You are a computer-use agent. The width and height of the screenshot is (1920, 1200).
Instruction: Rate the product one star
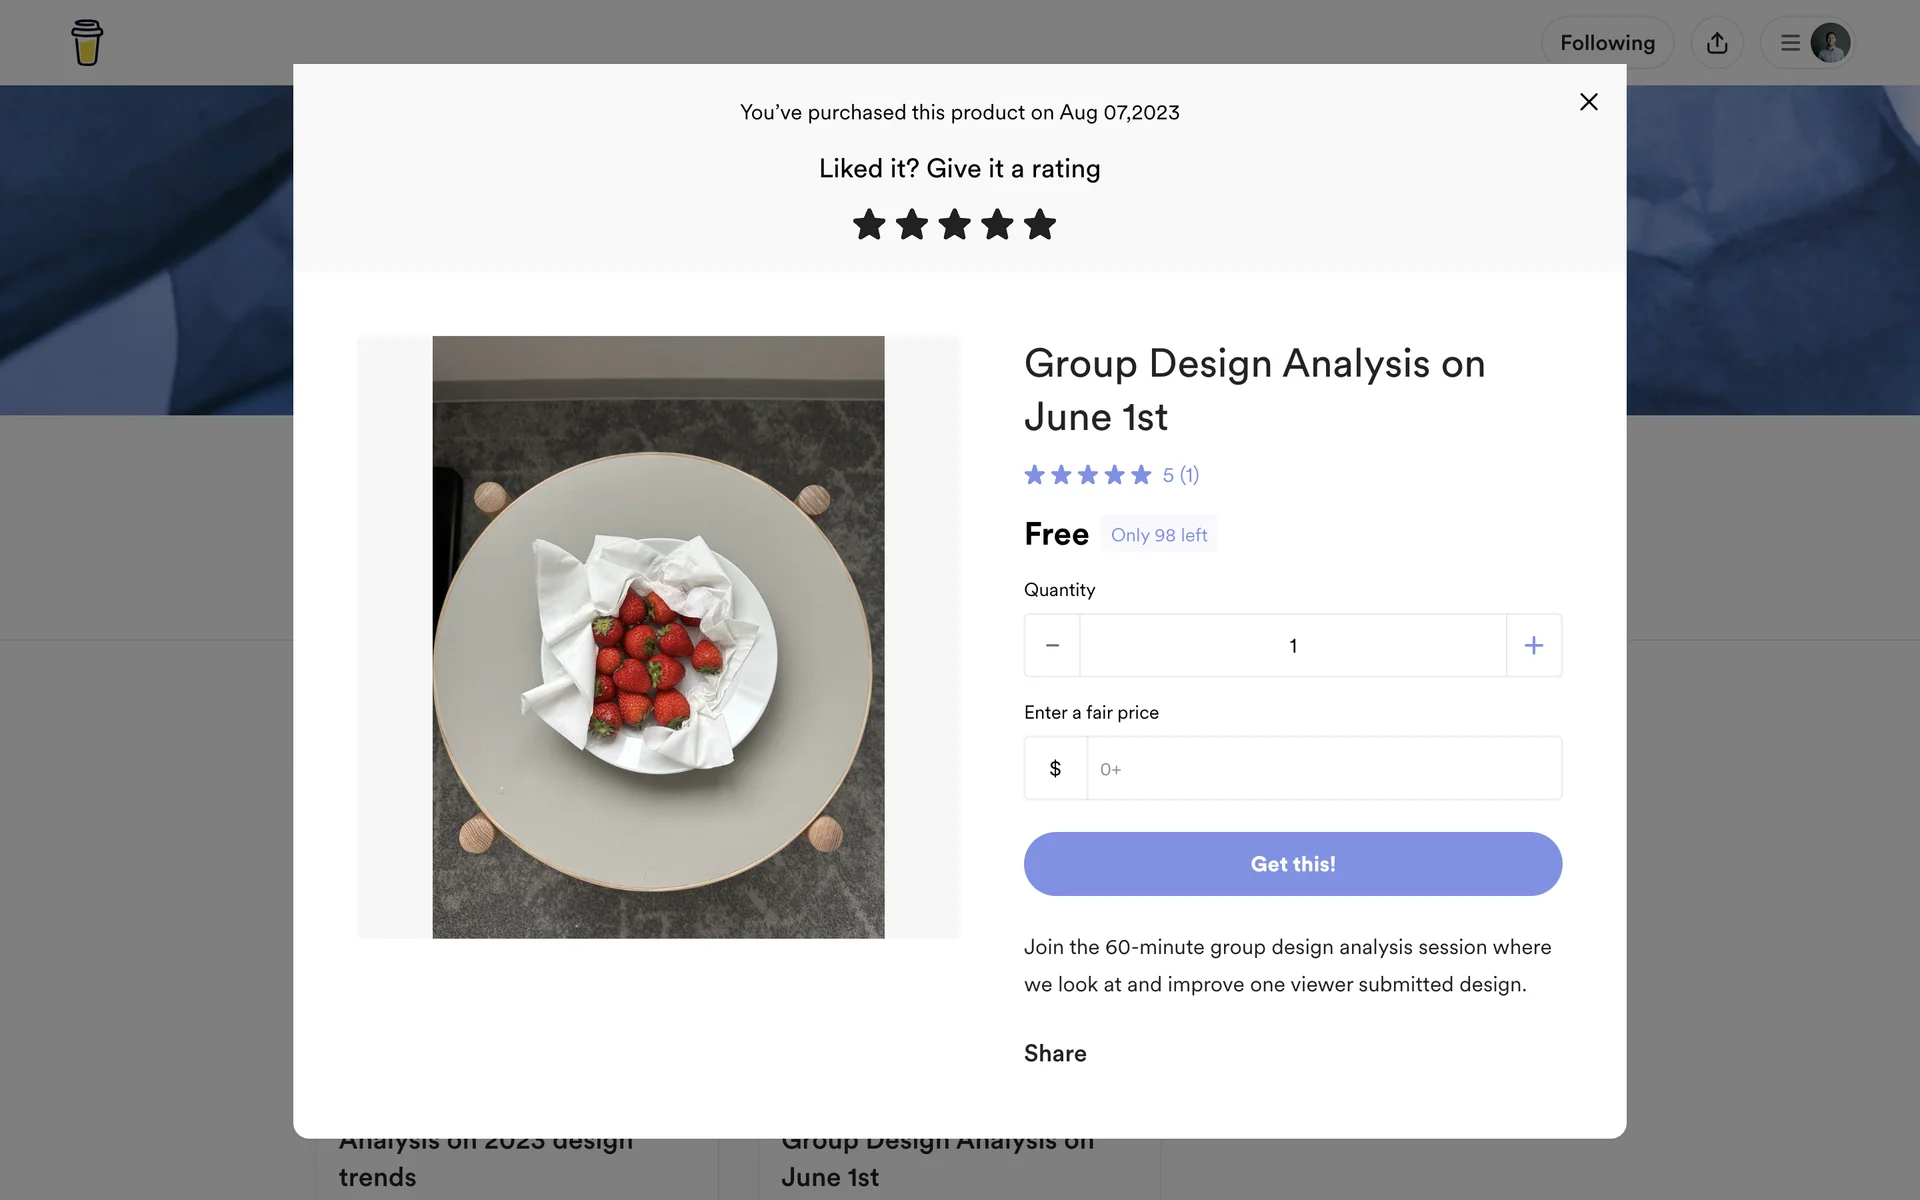(869, 224)
